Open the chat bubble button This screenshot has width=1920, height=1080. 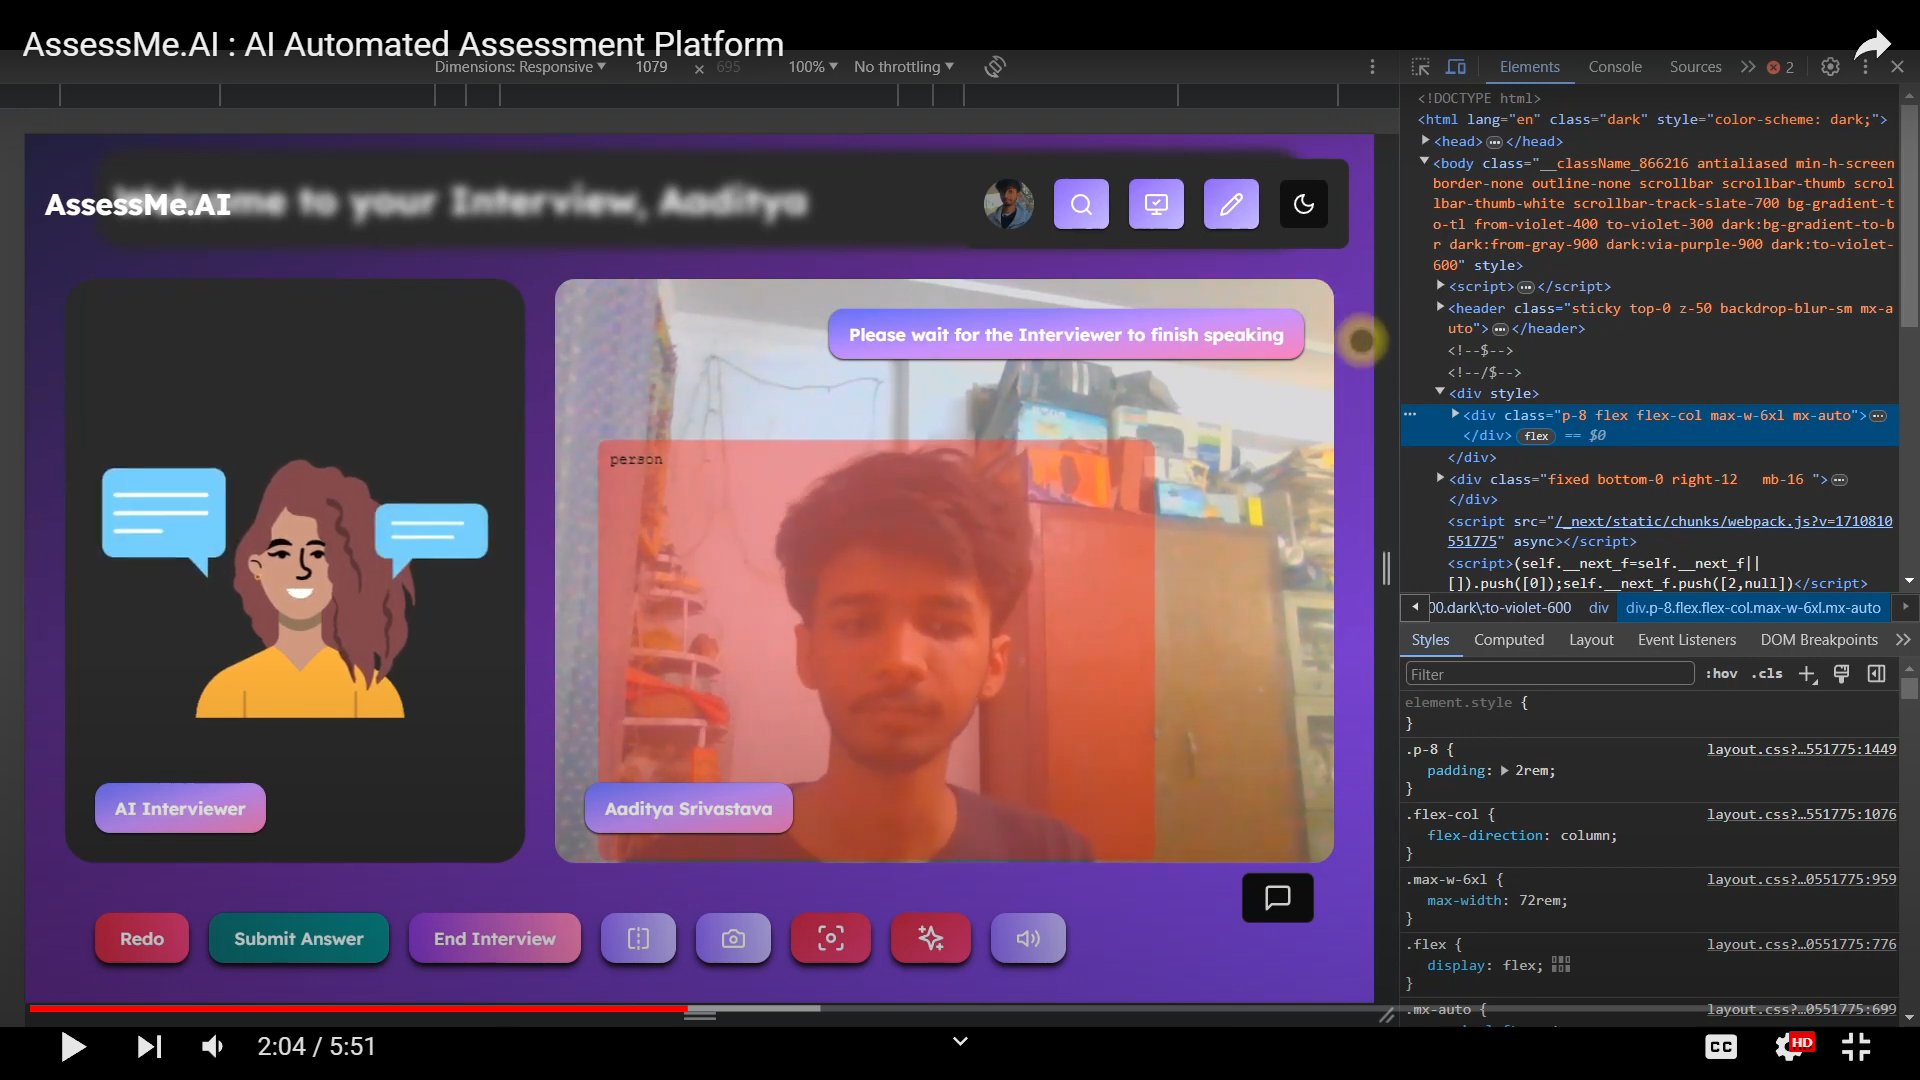[x=1277, y=897]
